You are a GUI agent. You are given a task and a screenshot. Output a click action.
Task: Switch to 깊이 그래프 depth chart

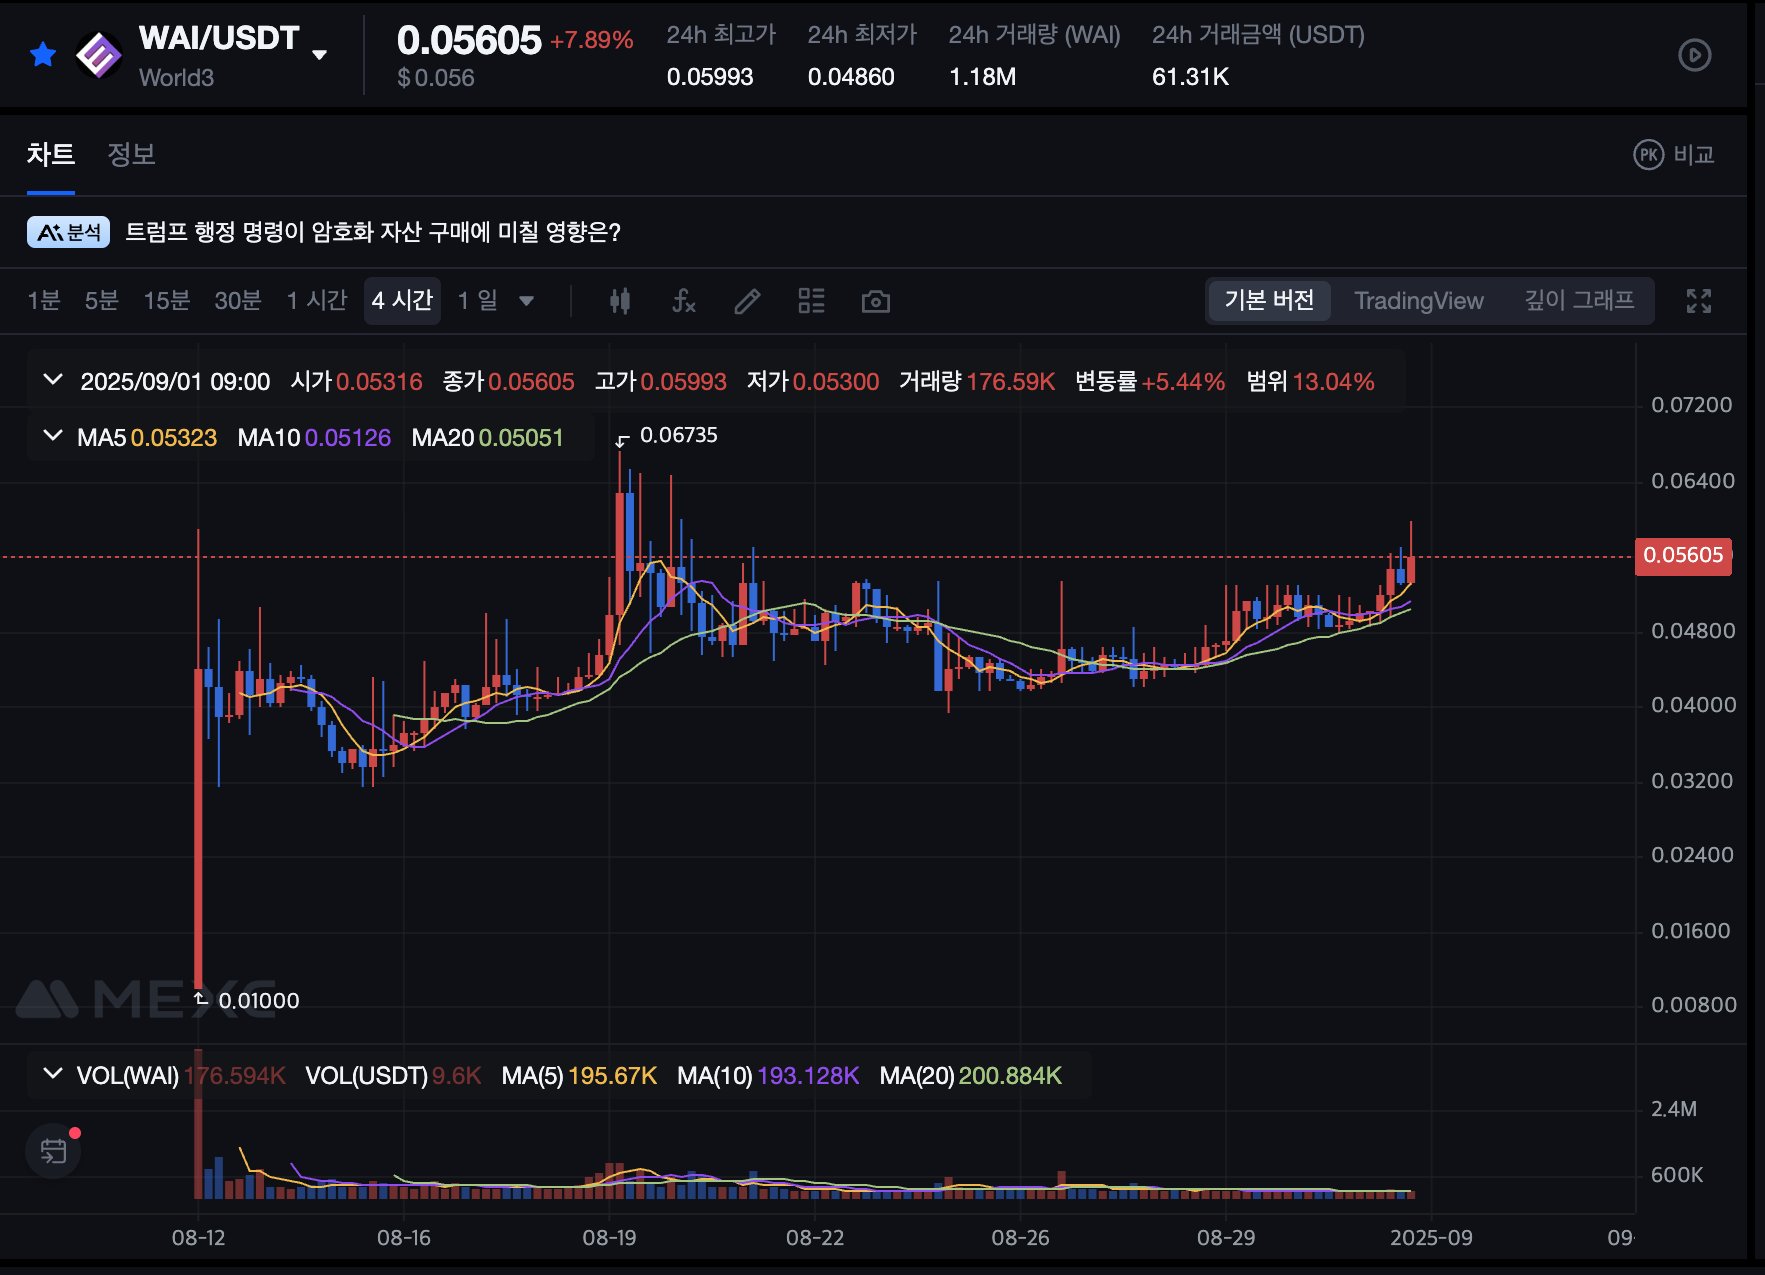[x=1579, y=301]
